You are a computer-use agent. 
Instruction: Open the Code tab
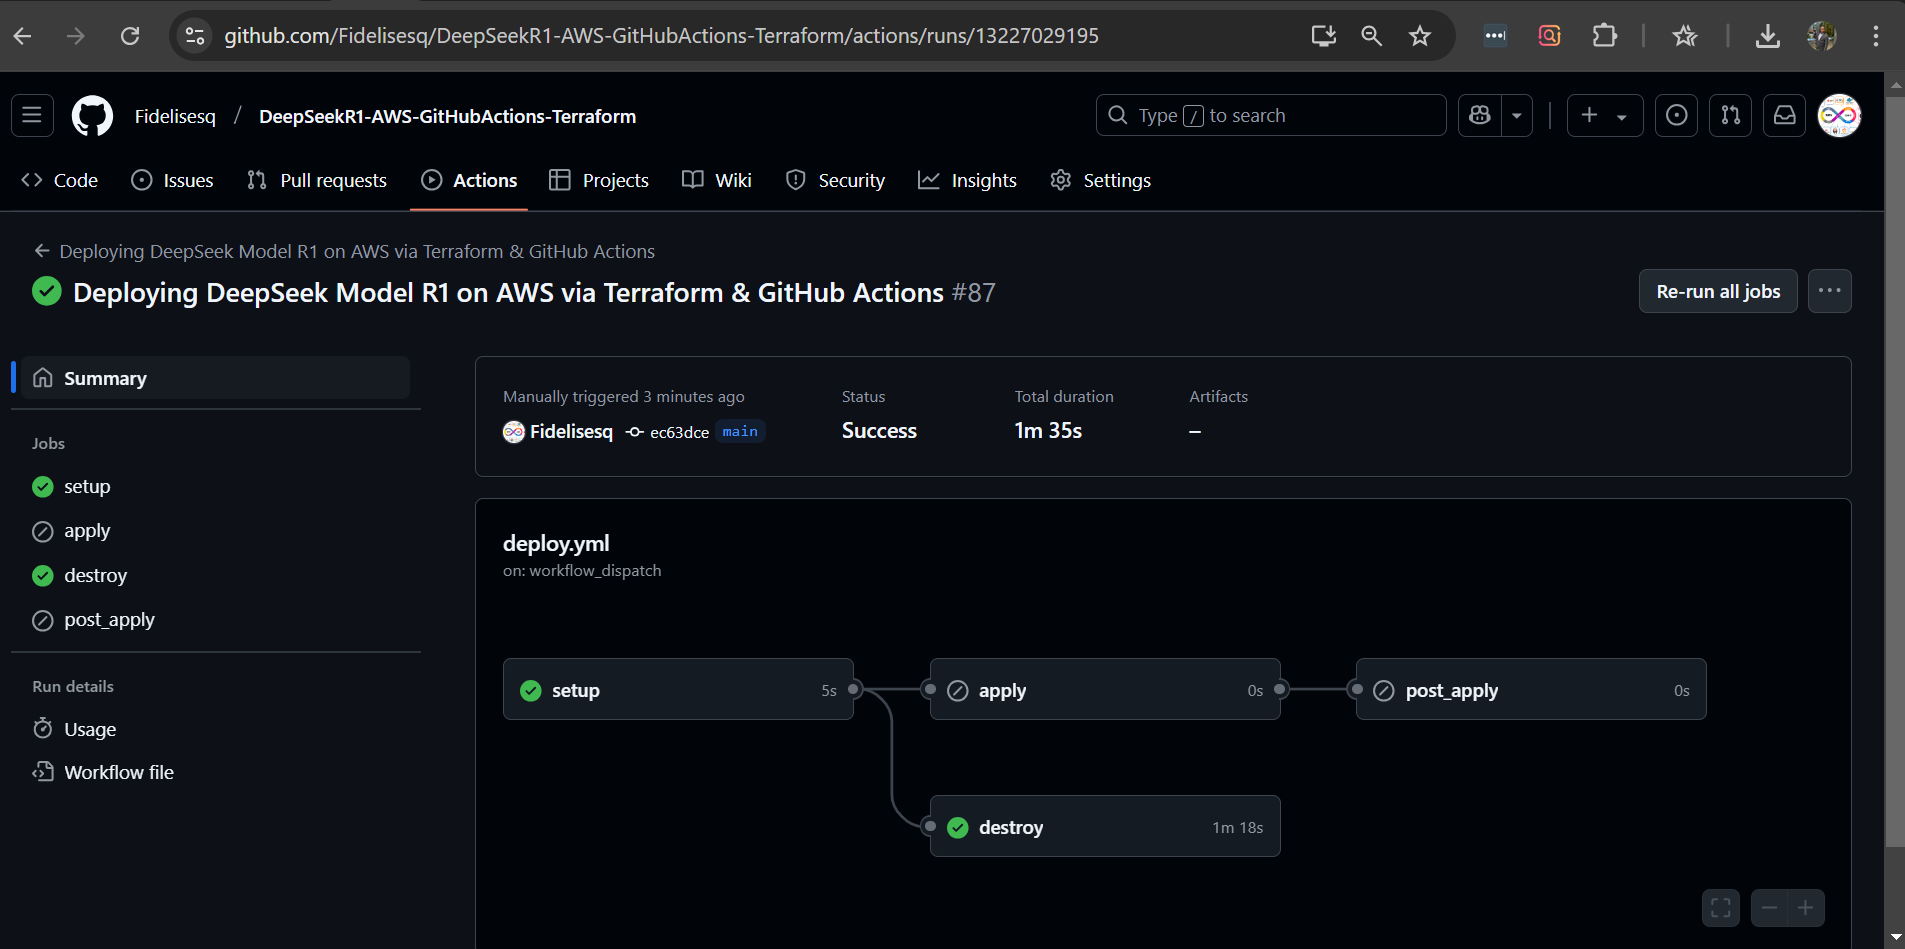(60, 180)
